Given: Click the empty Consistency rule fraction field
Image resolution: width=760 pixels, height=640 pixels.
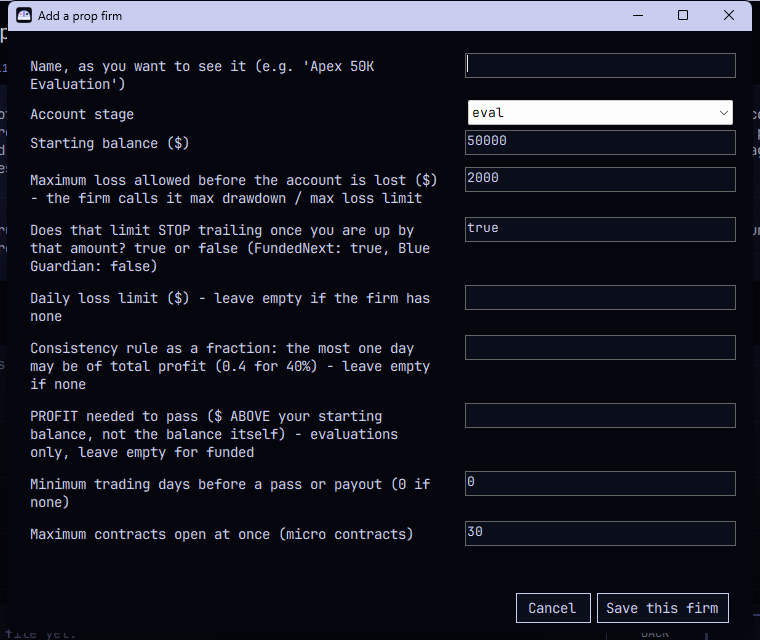Looking at the screenshot, I should pos(600,348).
